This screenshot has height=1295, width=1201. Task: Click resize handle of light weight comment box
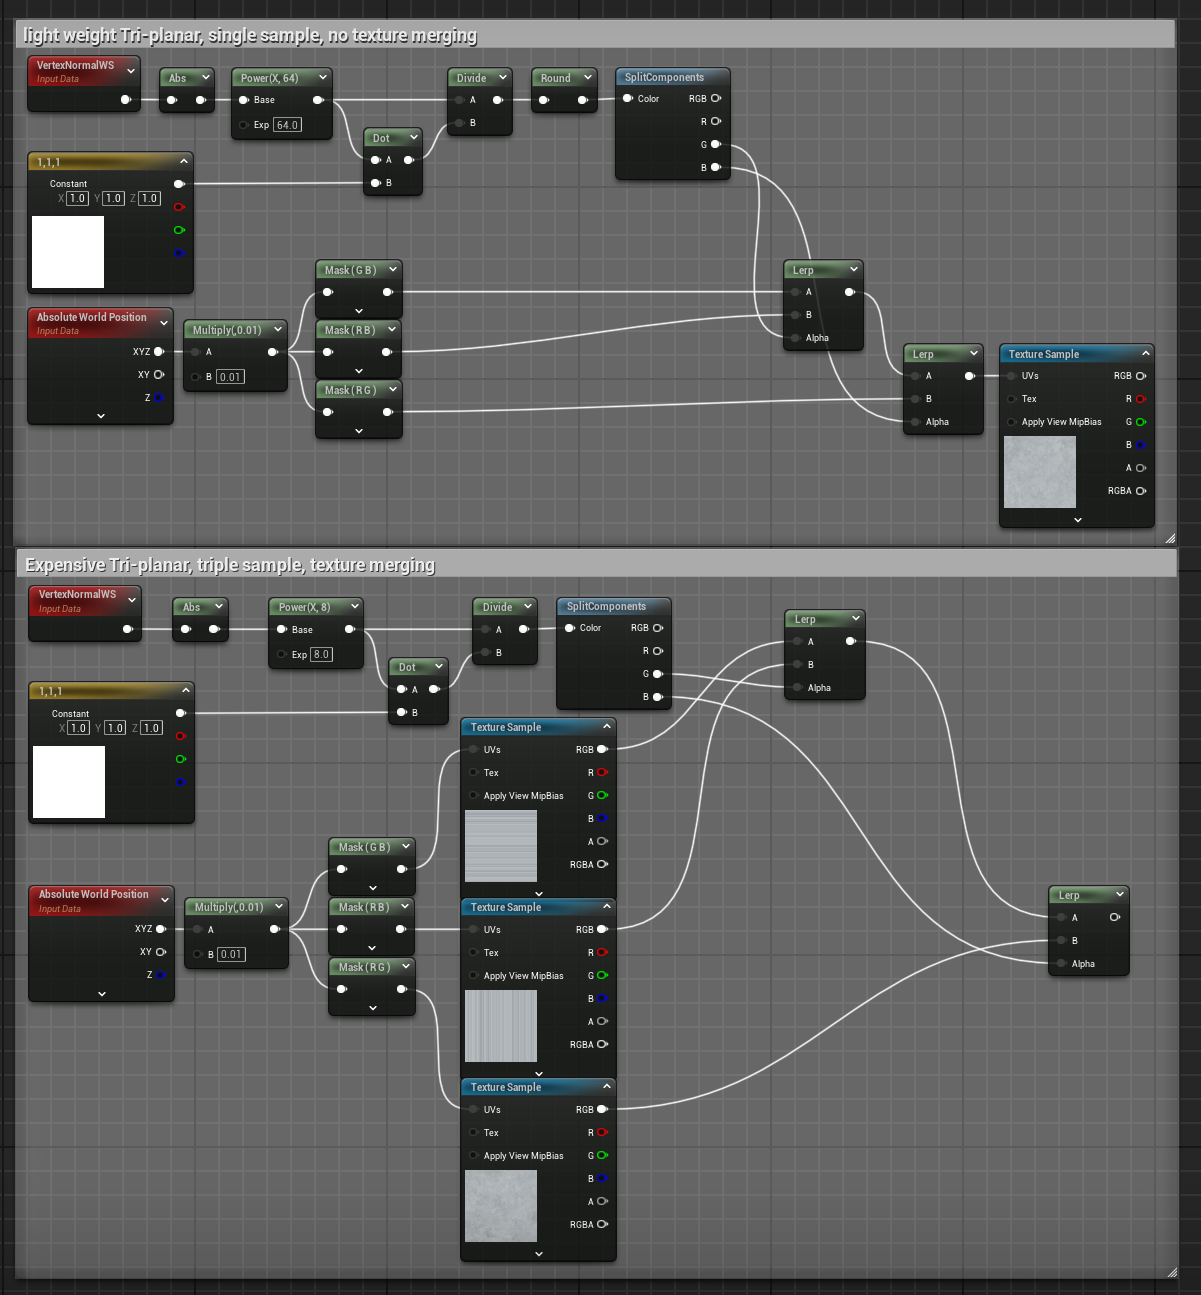(x=1170, y=538)
